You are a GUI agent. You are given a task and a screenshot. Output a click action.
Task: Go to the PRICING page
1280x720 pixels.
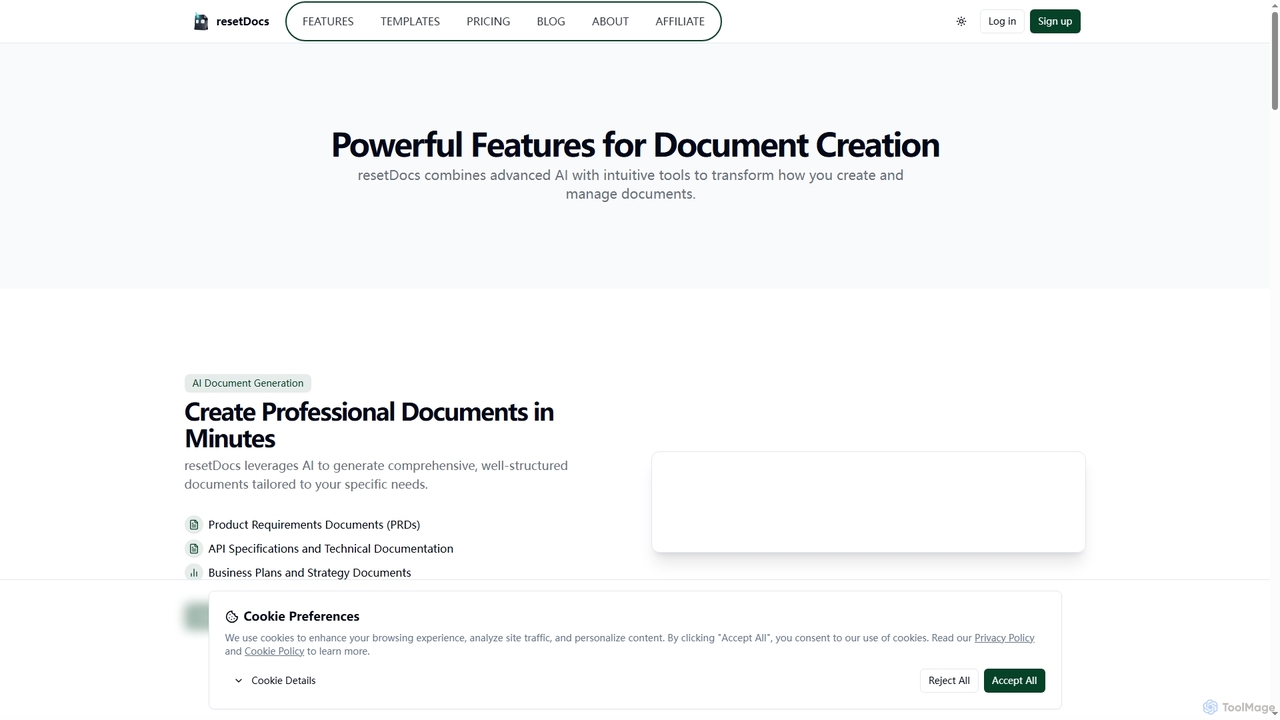click(488, 21)
